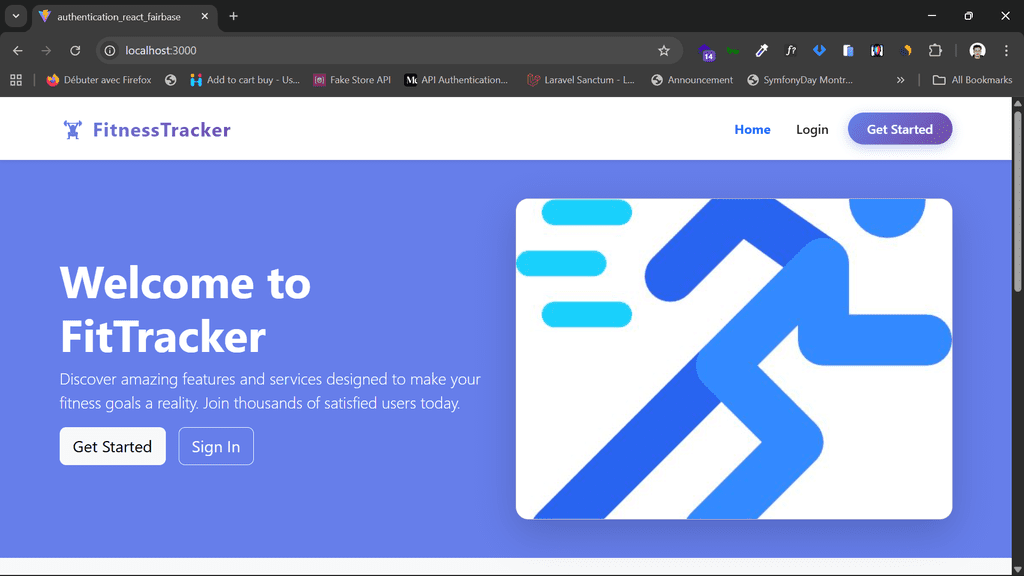Image resolution: width=1024 pixels, height=576 pixels.
Task: Bookmark this page with the star icon
Action: (x=664, y=50)
